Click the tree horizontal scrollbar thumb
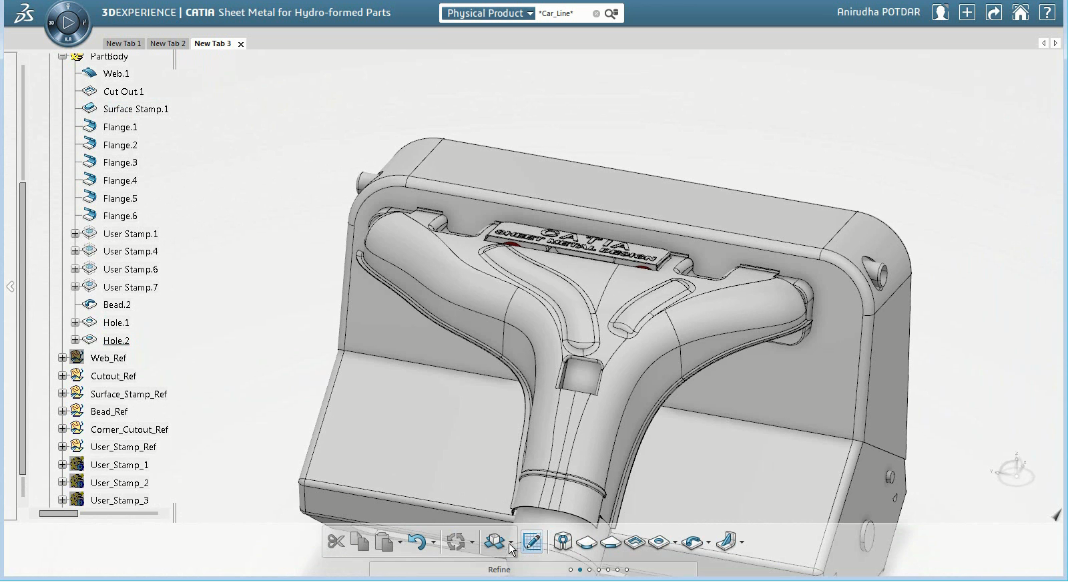Image resolution: width=1068 pixels, height=582 pixels. coord(58,513)
